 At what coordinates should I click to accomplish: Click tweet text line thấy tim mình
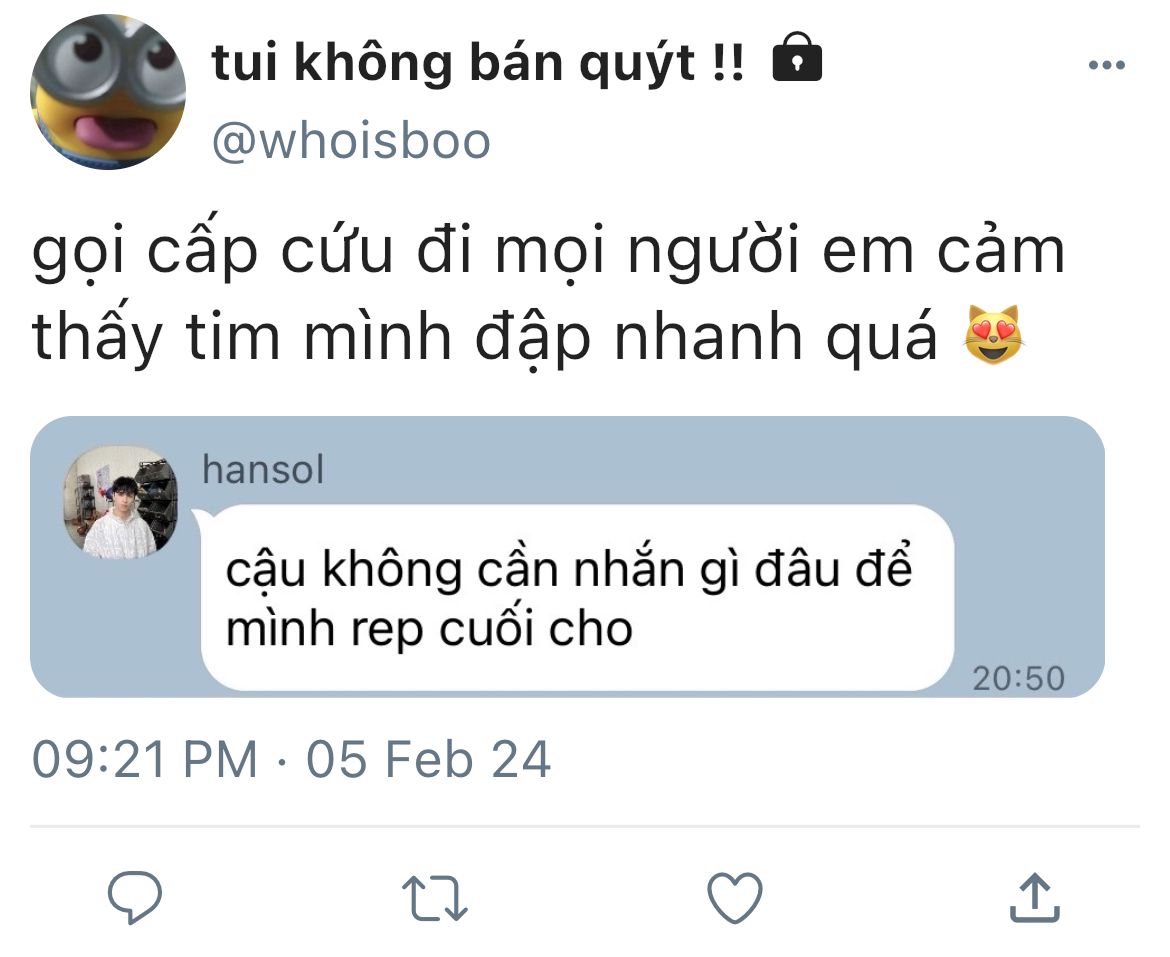click(x=242, y=338)
